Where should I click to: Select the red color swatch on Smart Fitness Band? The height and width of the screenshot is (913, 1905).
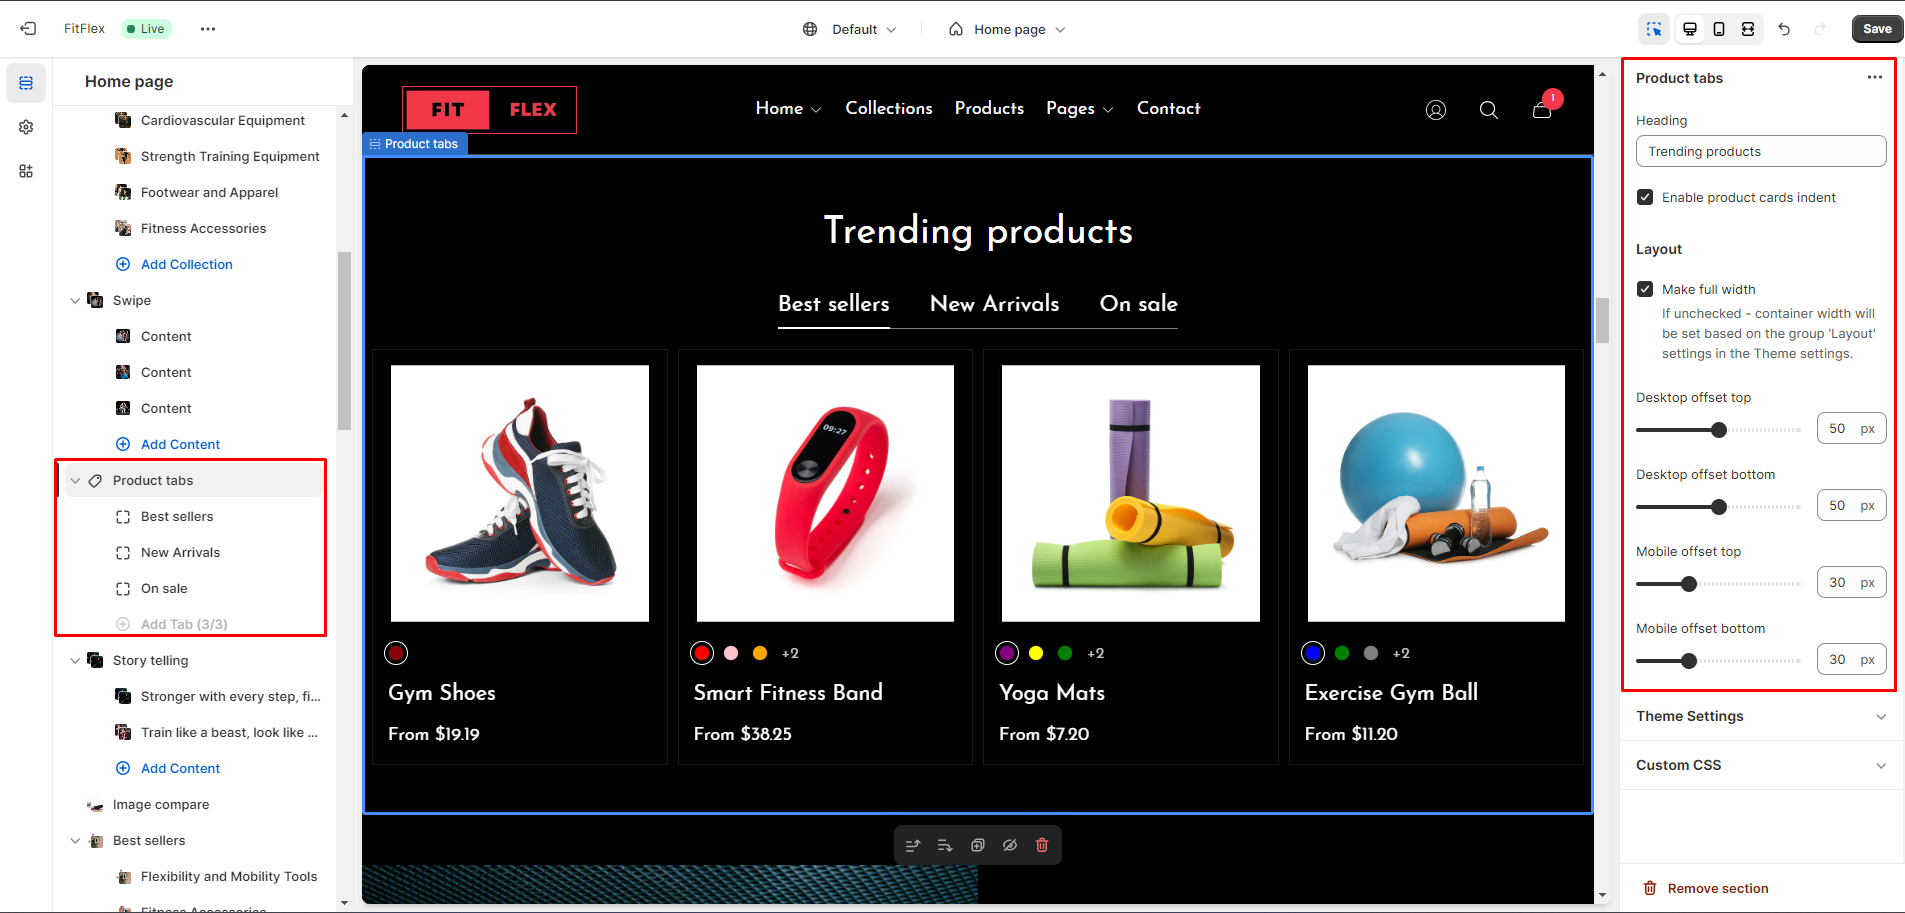[x=702, y=653]
